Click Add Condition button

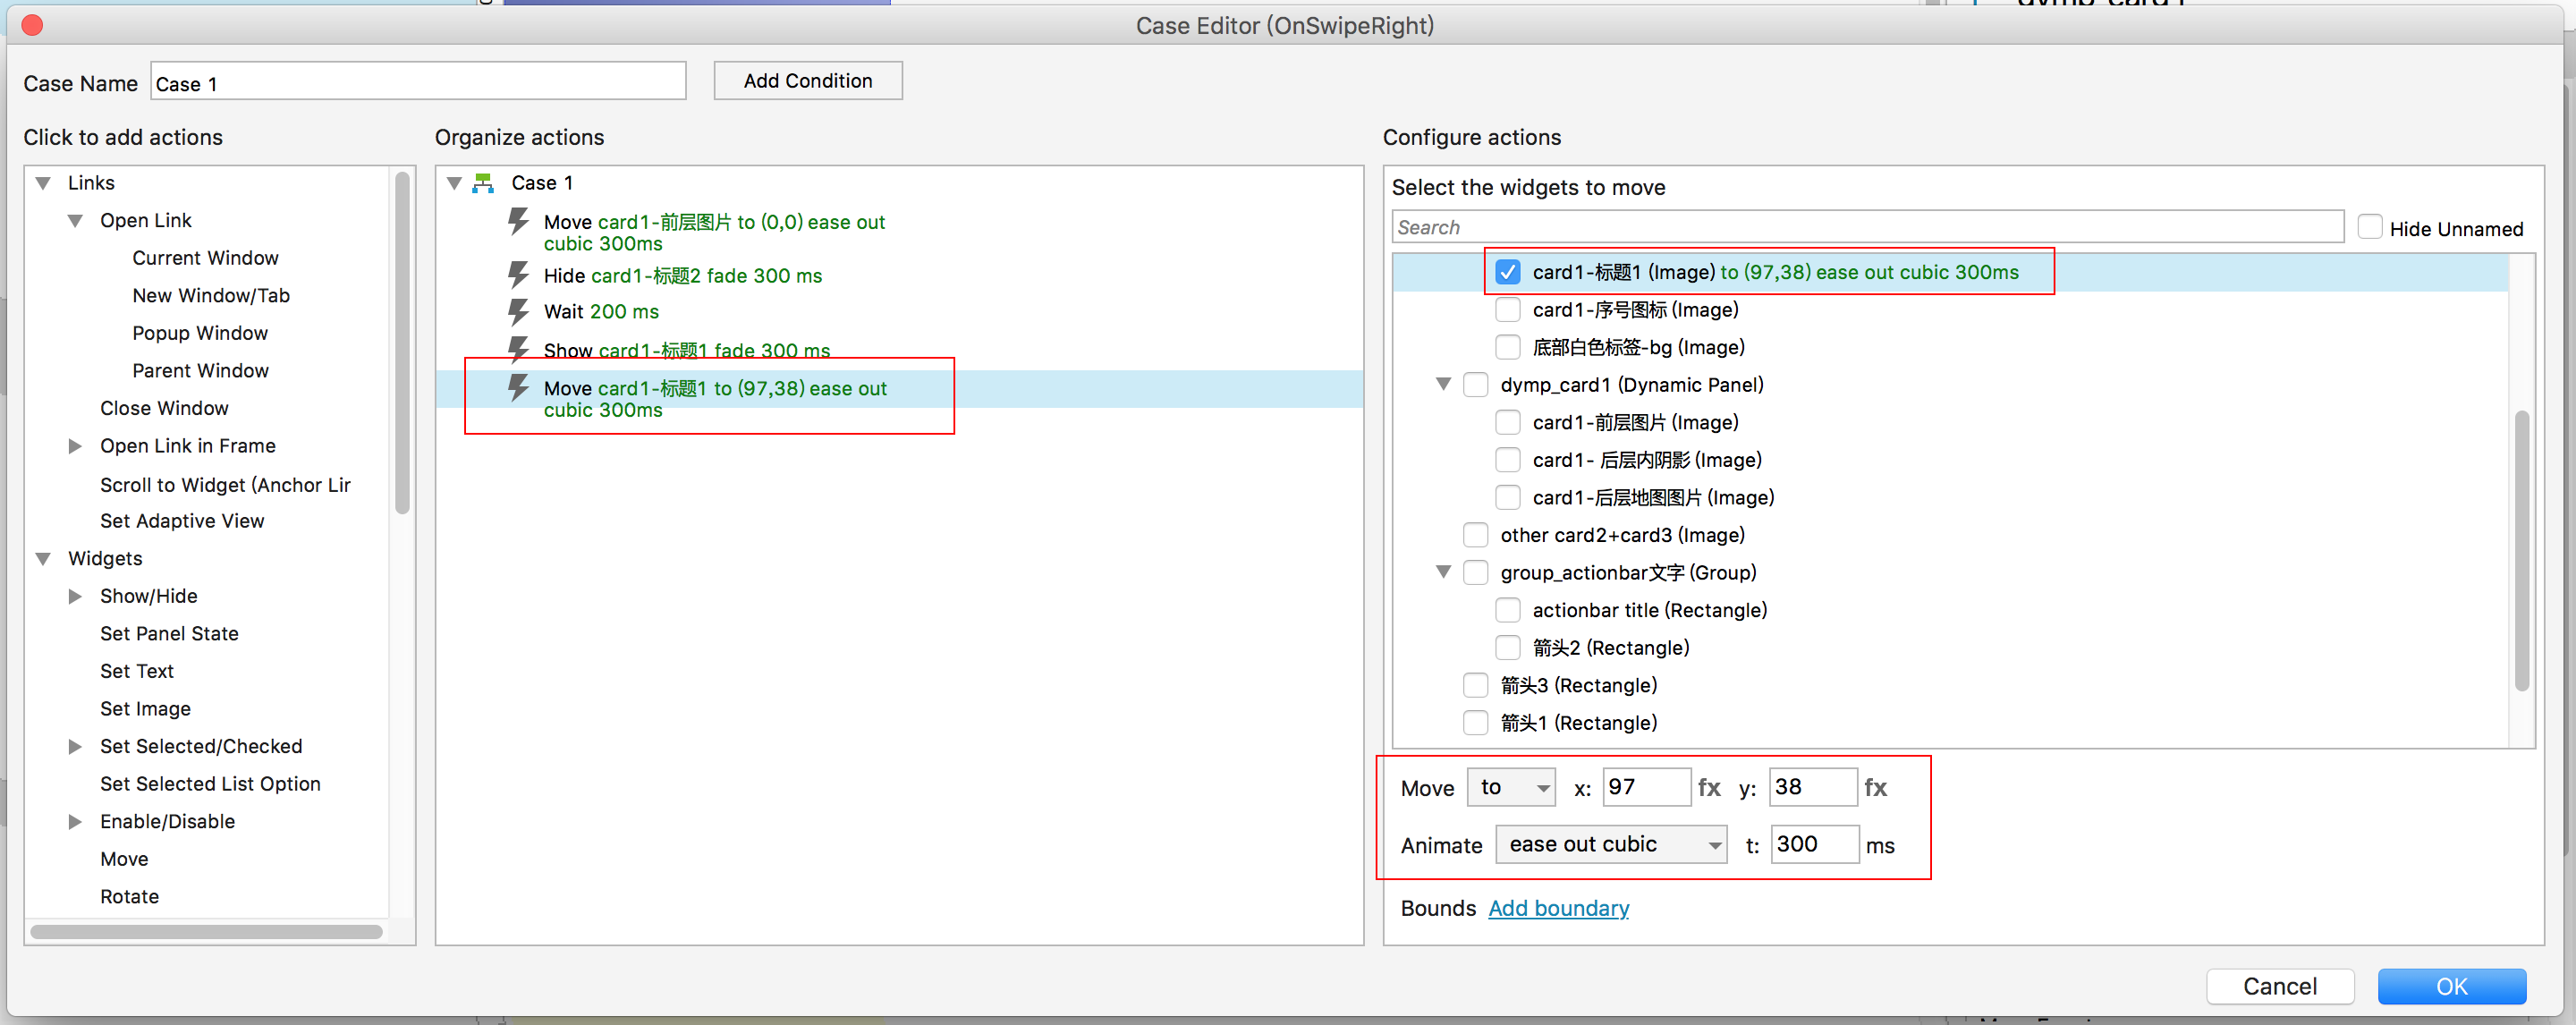point(807,81)
